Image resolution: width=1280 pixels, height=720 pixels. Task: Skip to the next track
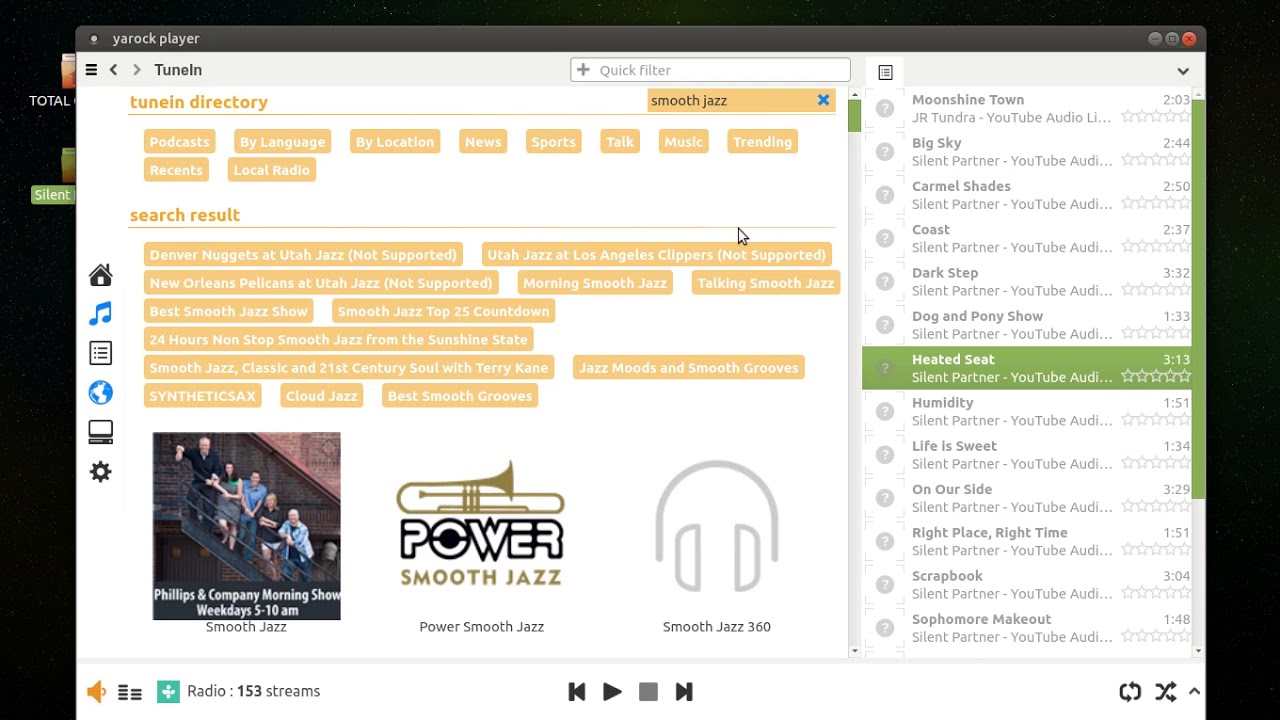684,691
